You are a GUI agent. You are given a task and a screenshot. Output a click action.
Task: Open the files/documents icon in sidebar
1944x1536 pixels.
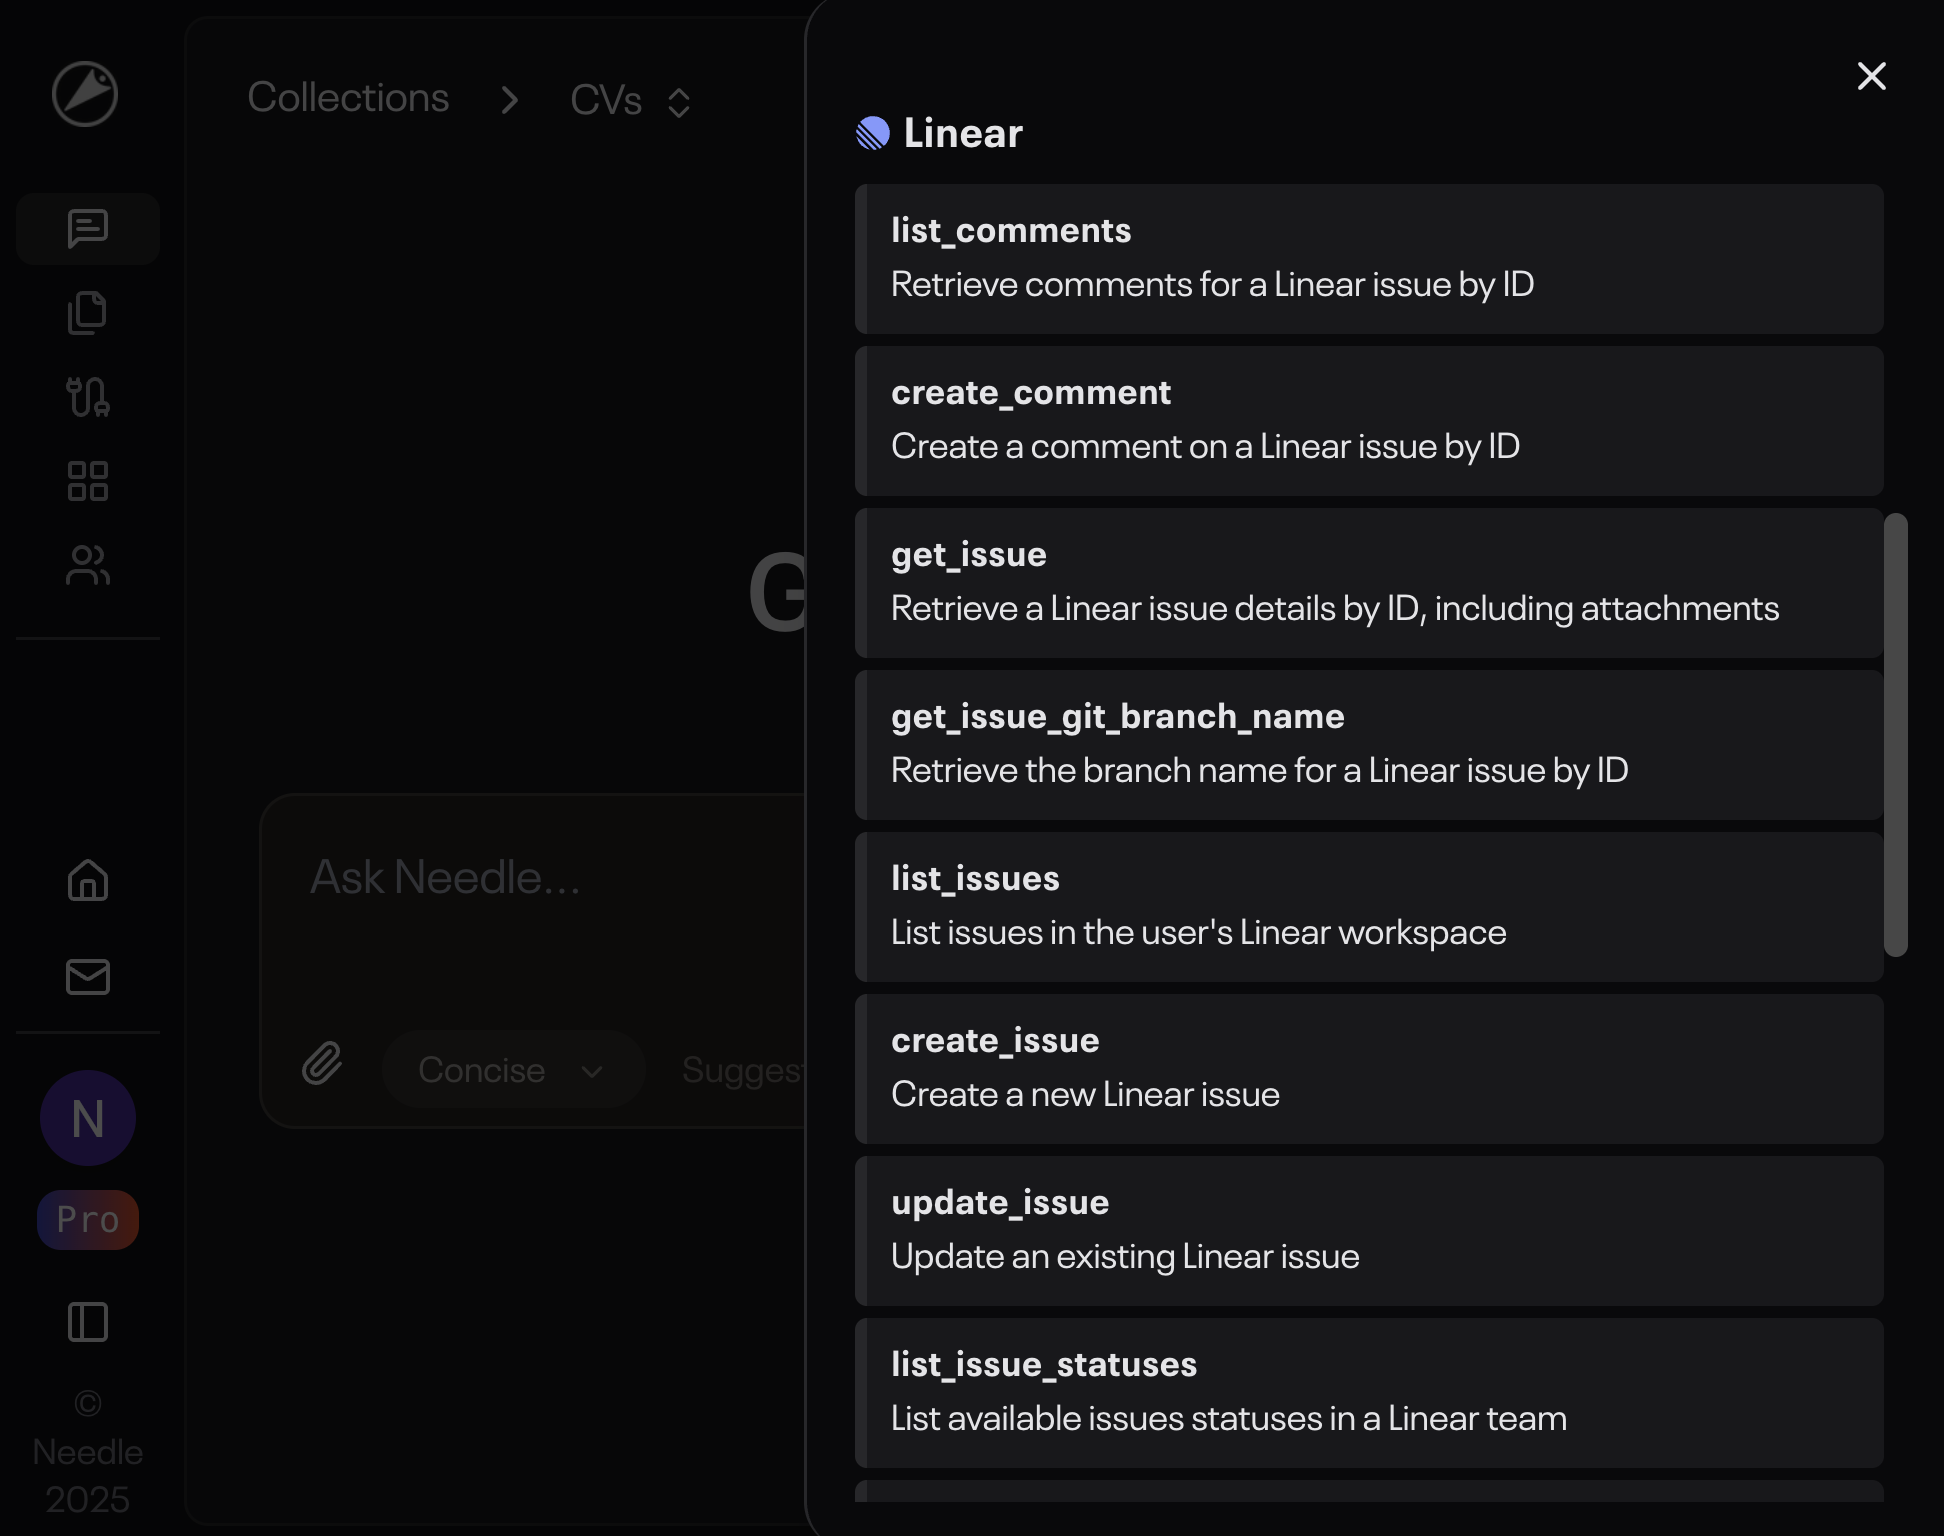pos(88,313)
